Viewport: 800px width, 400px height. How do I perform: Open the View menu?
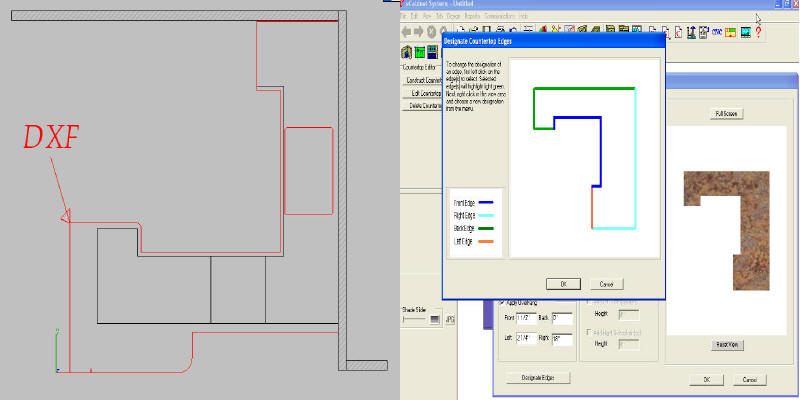point(427,16)
